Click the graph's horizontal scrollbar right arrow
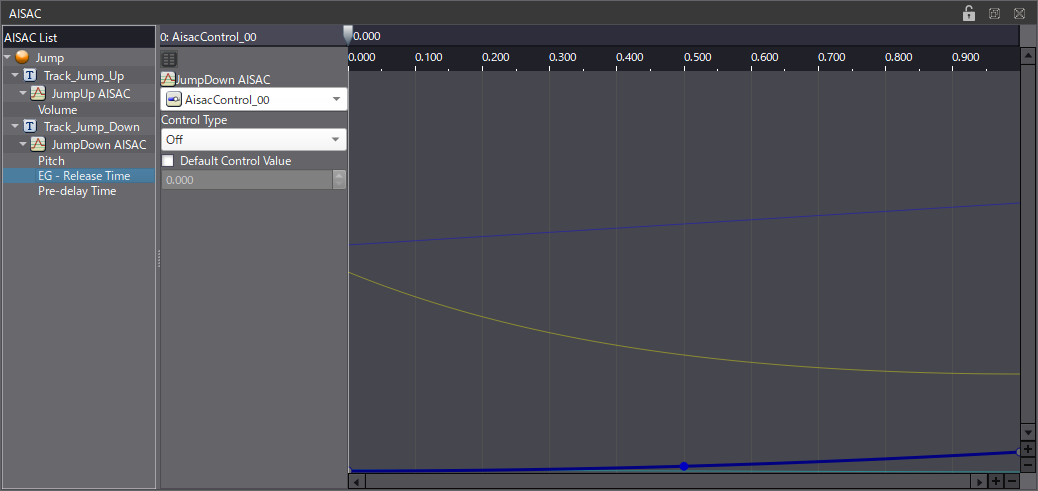The height and width of the screenshot is (491, 1038). pos(980,481)
